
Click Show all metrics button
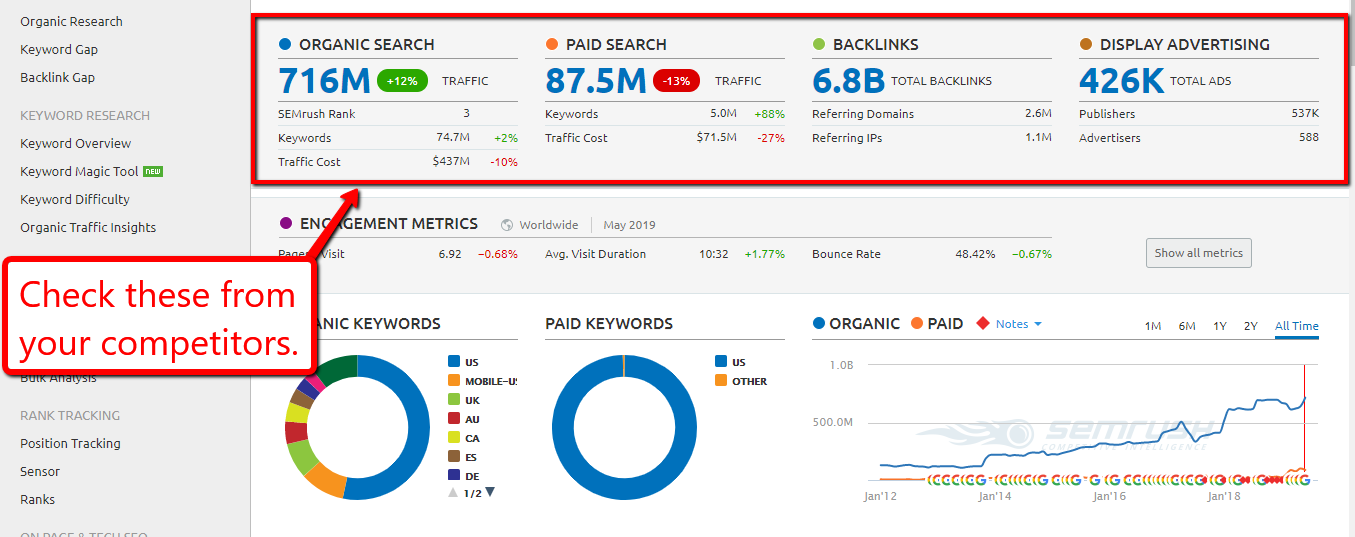1198,253
